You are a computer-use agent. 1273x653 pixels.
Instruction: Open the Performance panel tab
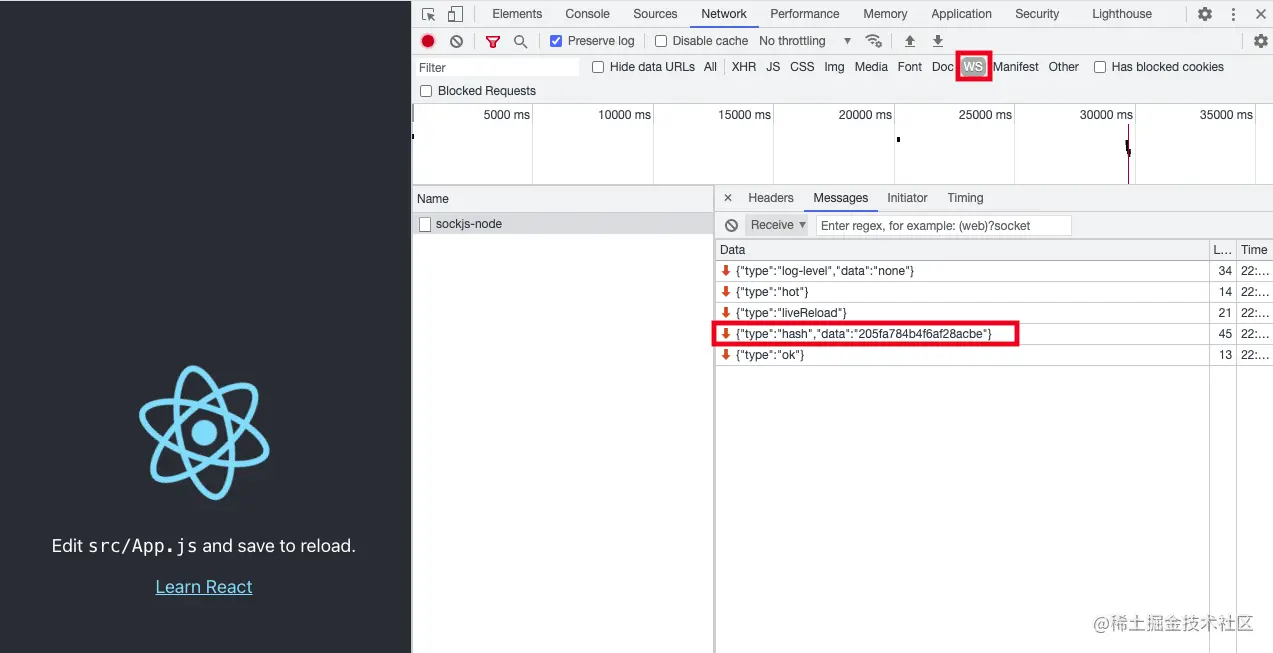point(805,14)
